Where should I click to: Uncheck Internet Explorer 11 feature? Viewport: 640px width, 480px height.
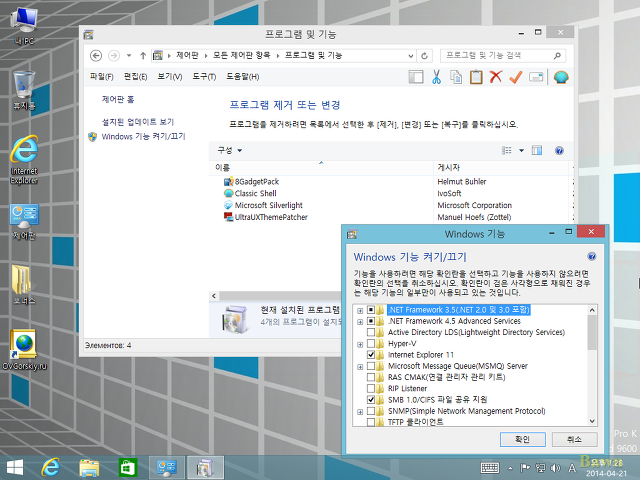point(371,355)
